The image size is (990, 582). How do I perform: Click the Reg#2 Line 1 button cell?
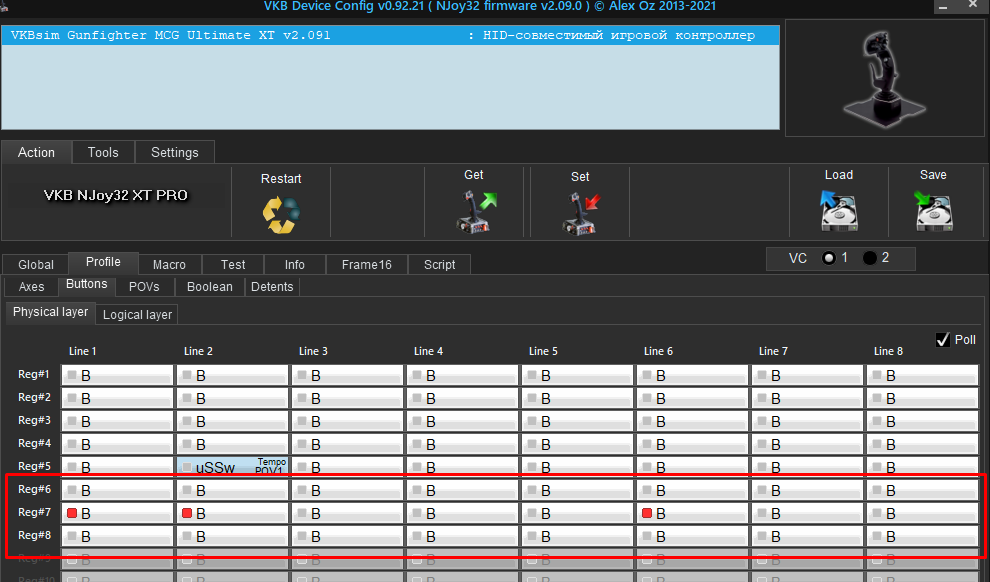tap(117, 398)
